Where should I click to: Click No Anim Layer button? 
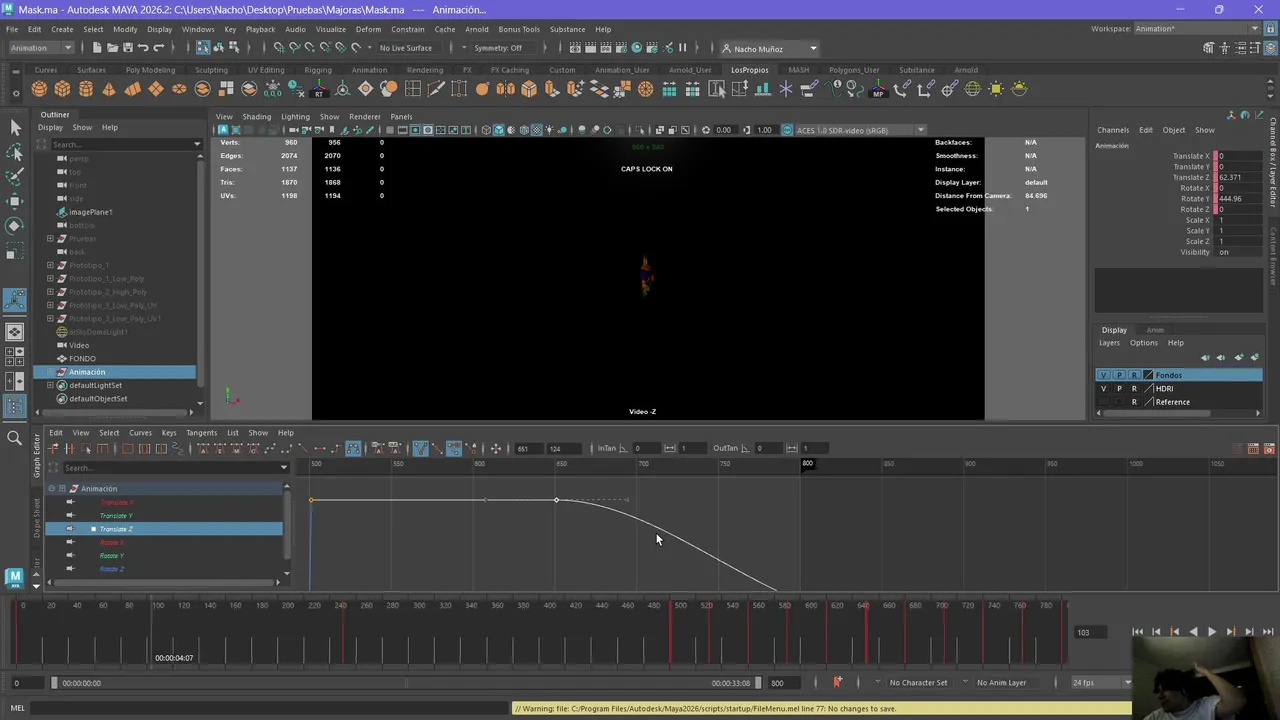point(1001,682)
